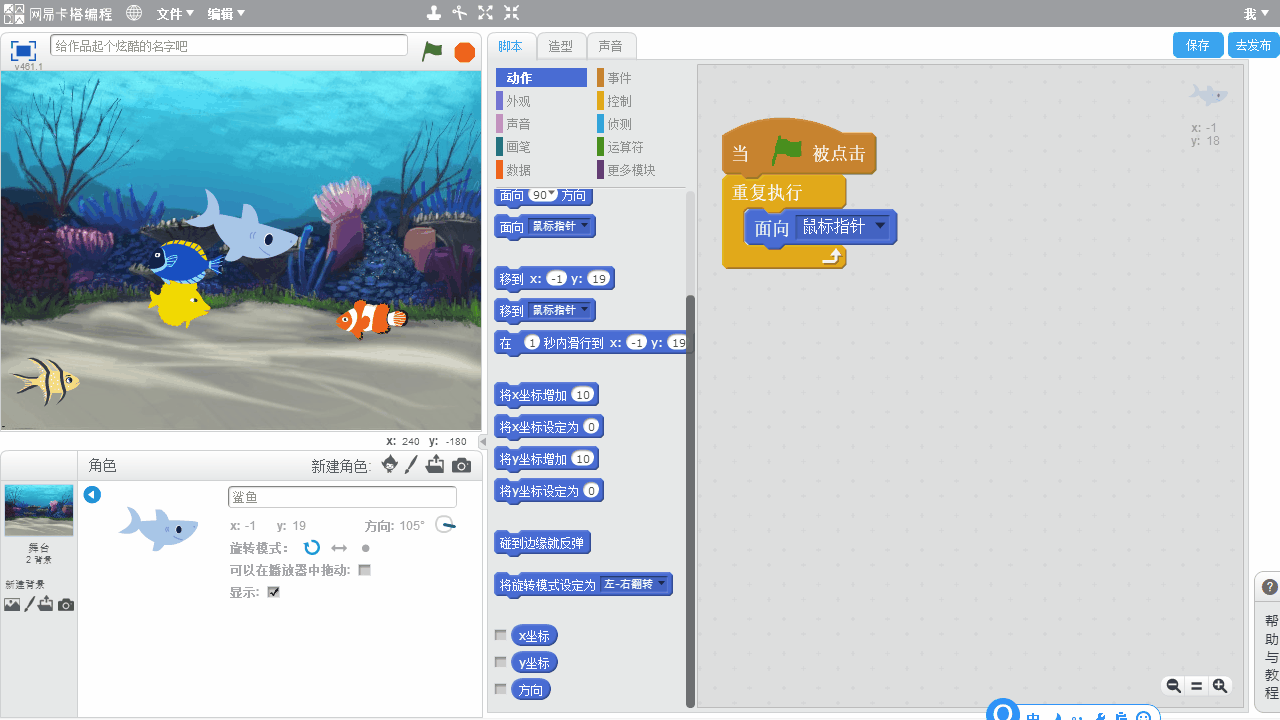Paint a new sprite
The width and height of the screenshot is (1280, 720).
point(411,465)
